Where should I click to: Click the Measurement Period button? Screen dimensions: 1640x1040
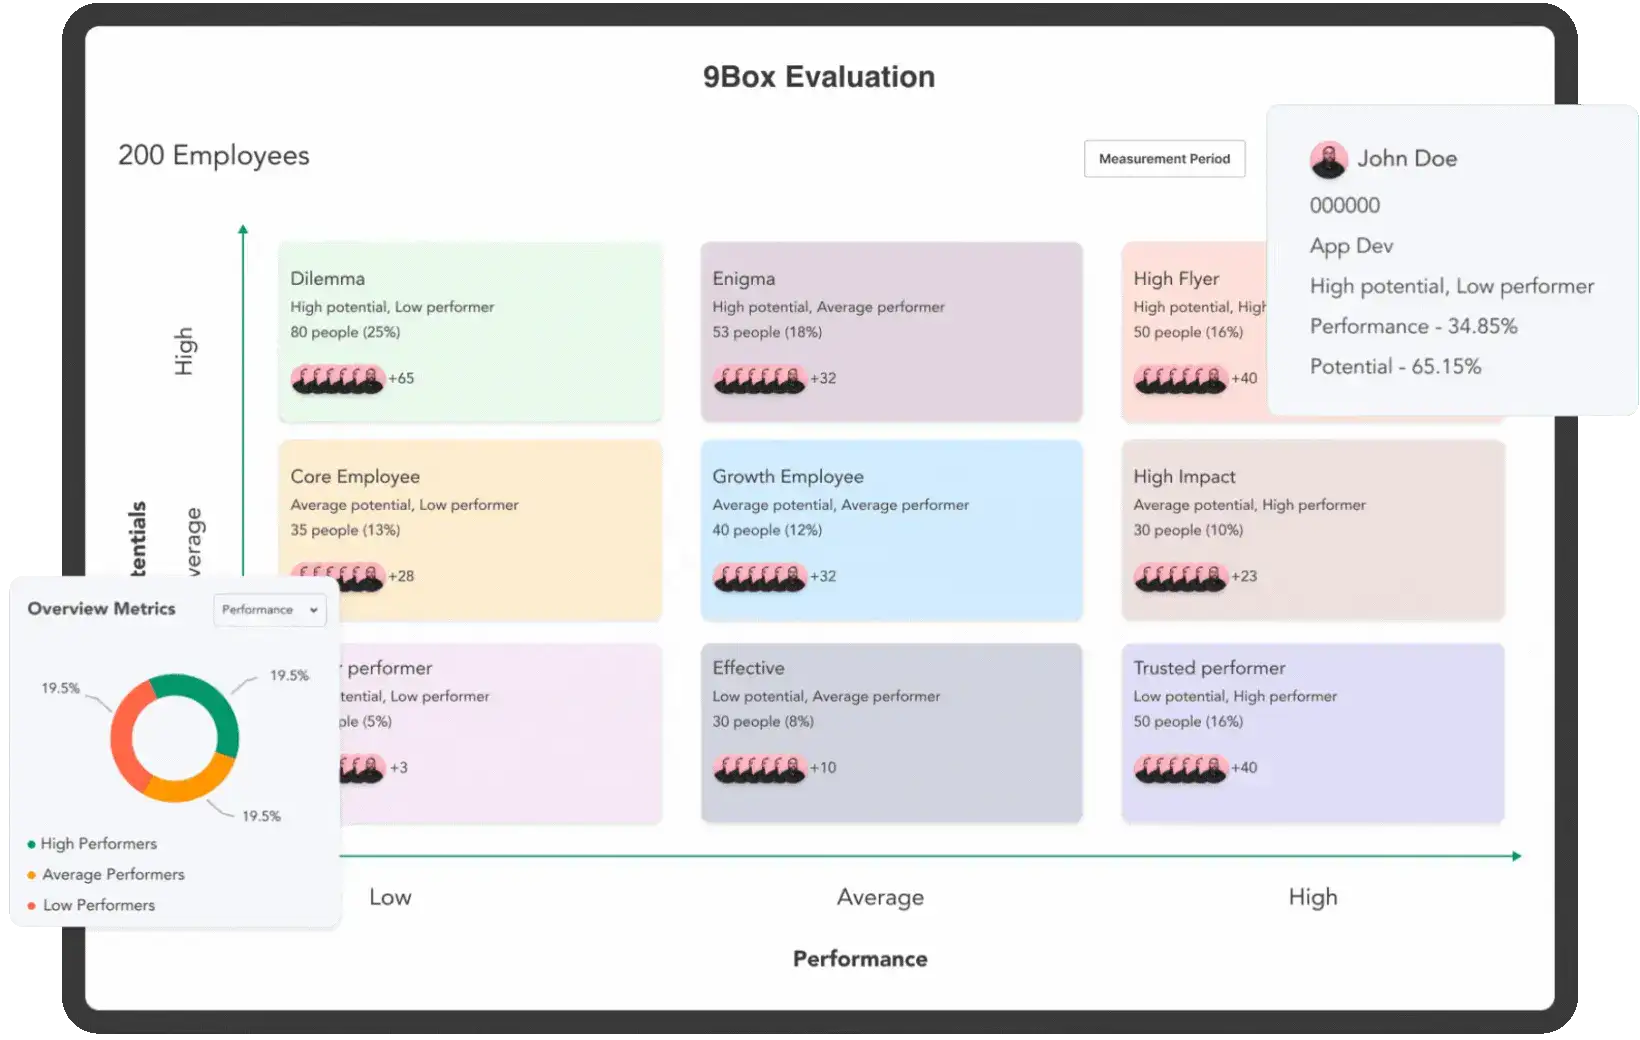tap(1164, 159)
